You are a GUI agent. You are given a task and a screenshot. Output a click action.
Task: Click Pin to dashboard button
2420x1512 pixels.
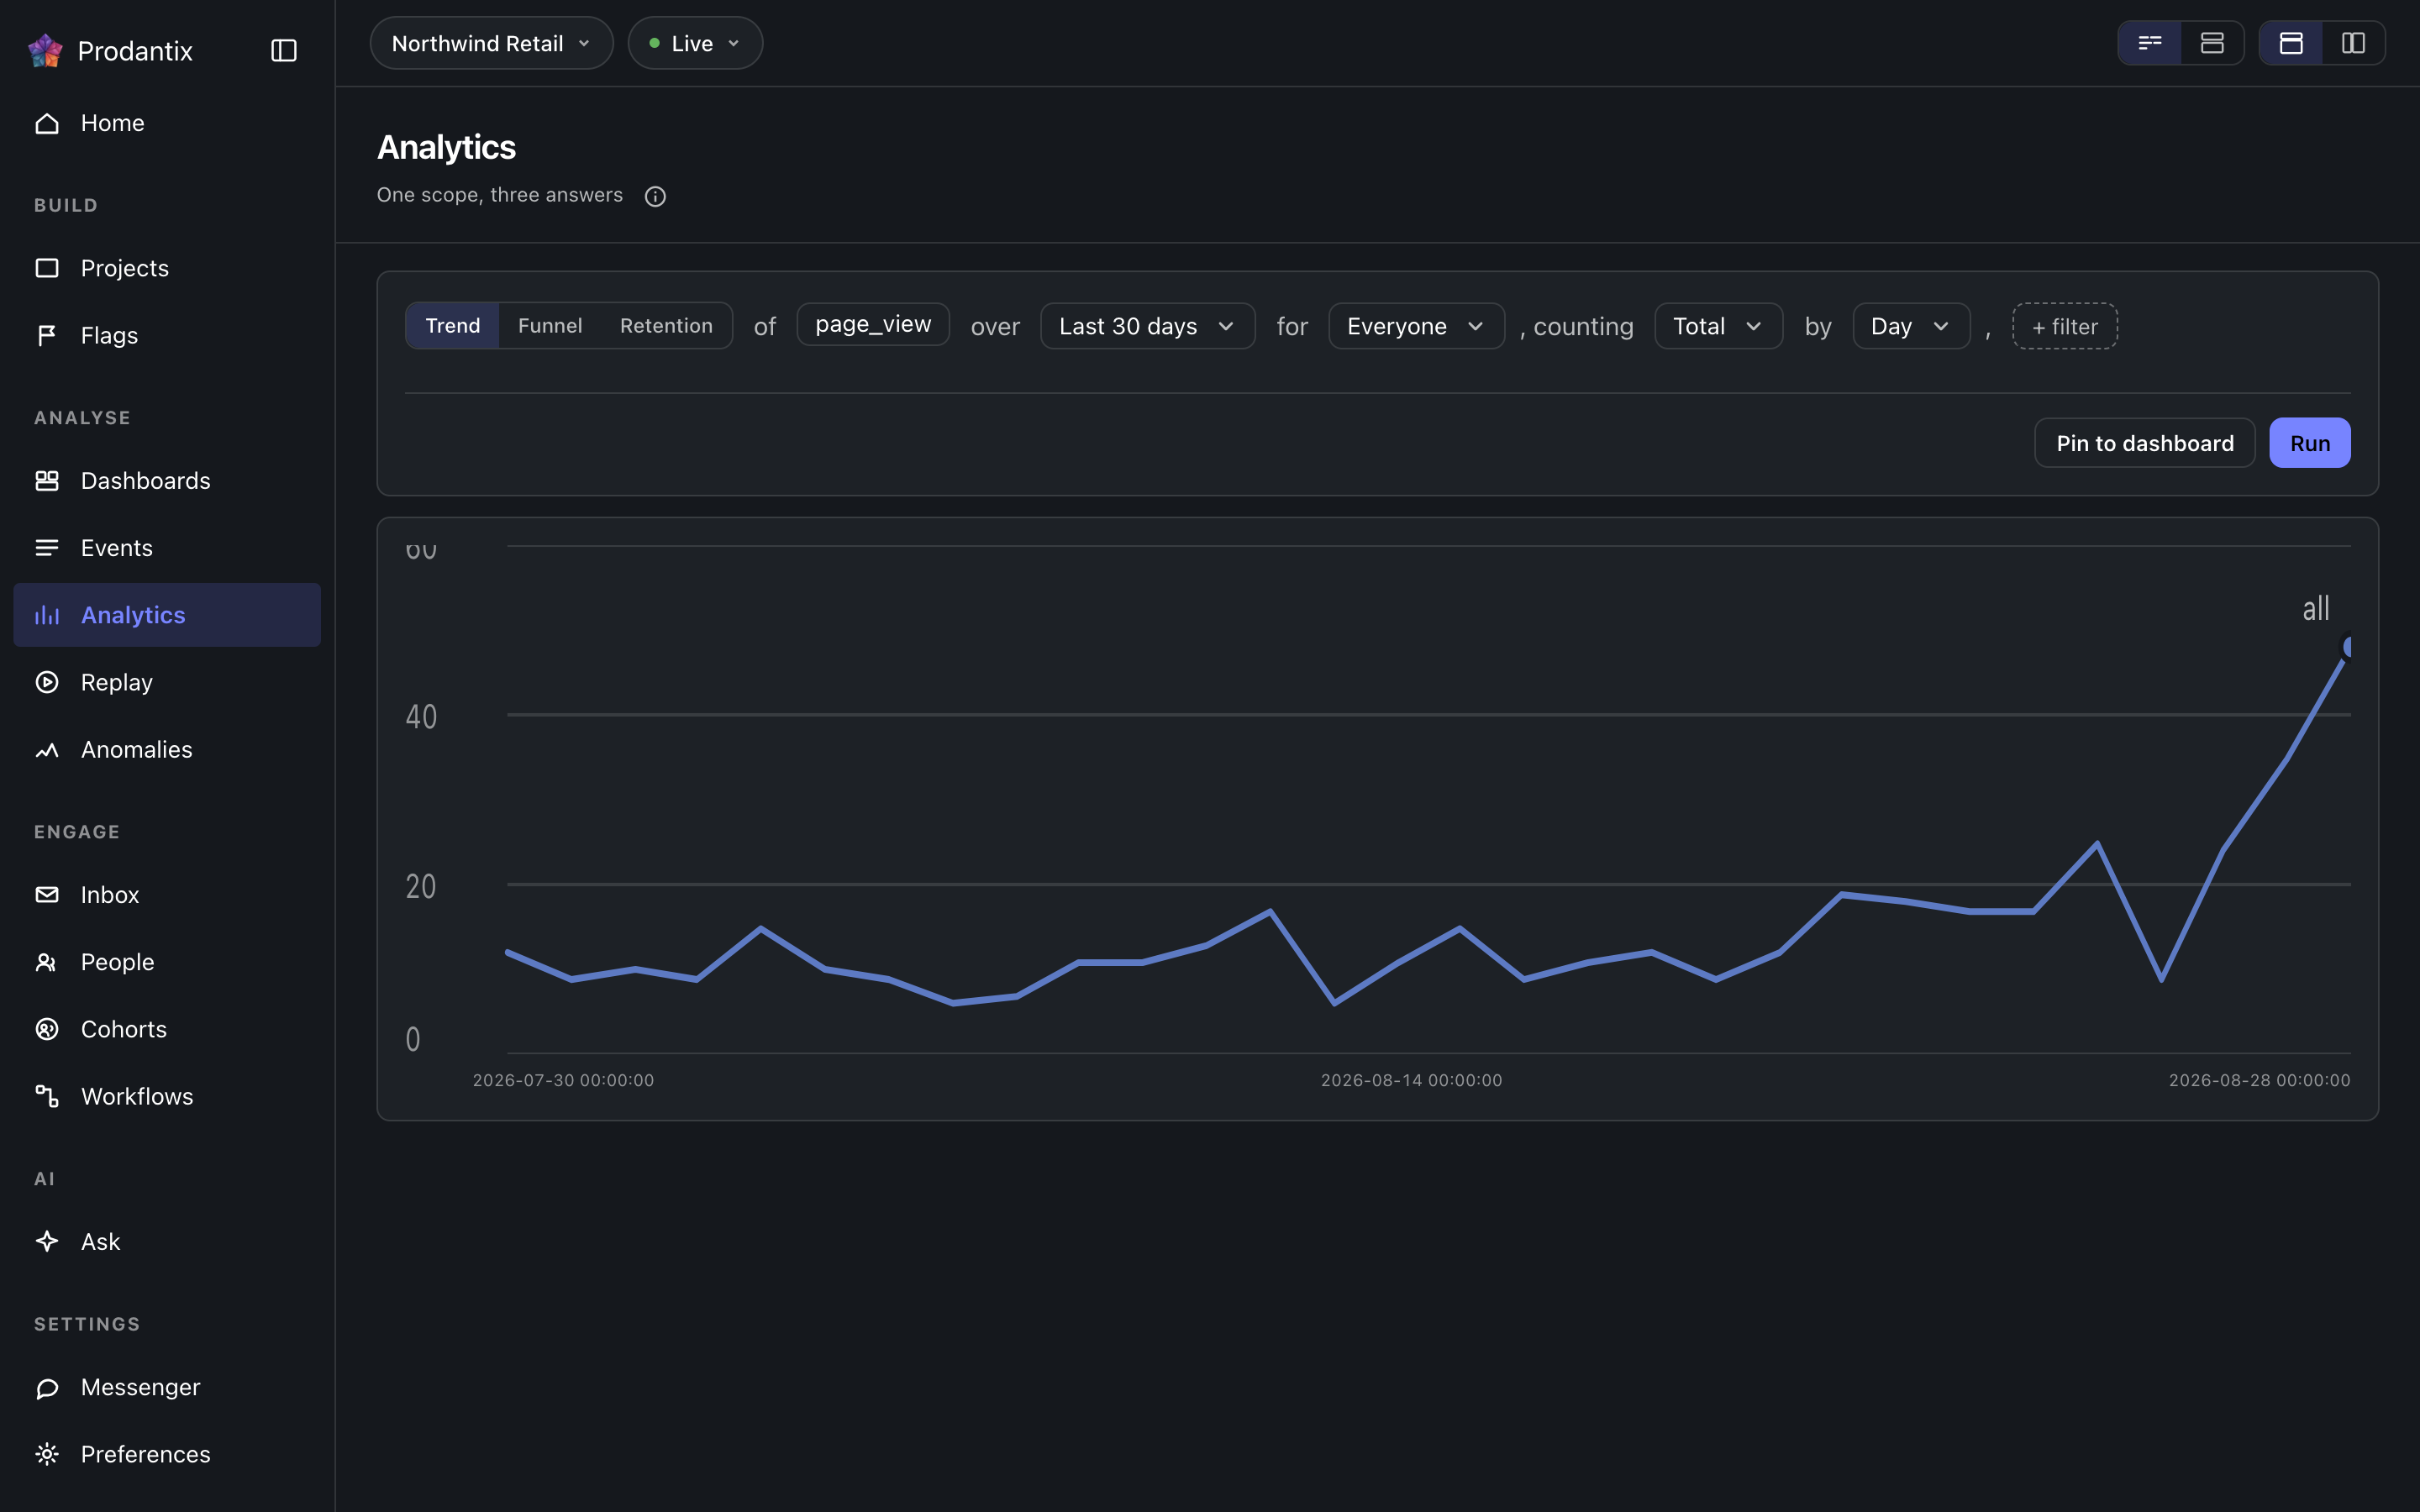pos(2144,443)
